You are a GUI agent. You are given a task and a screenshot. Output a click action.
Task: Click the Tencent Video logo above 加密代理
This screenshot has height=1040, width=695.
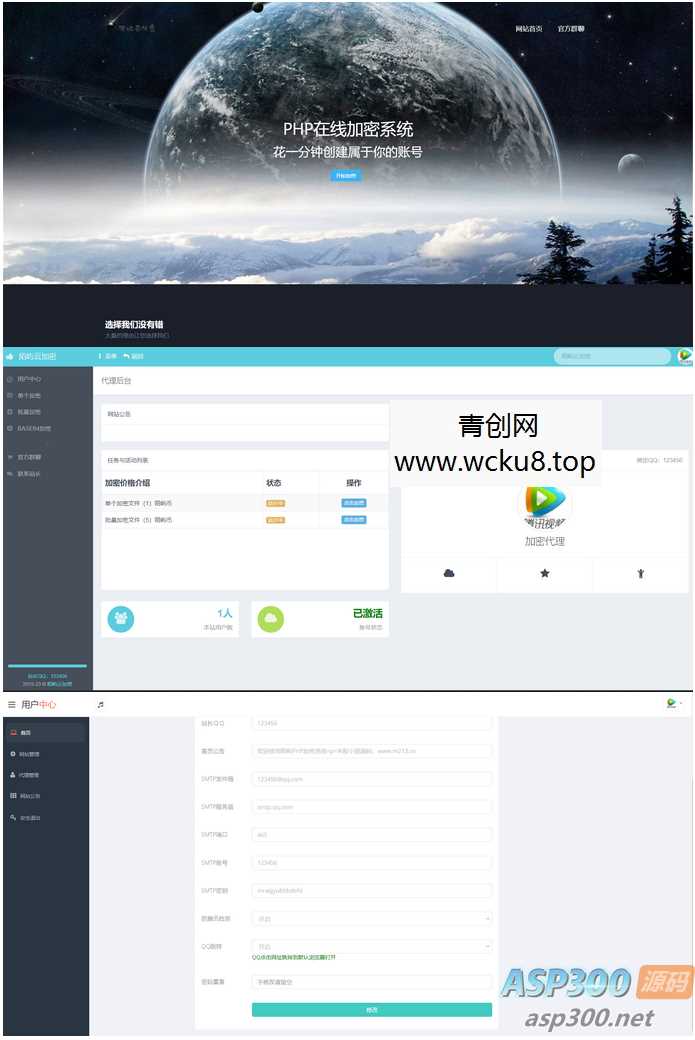(544, 505)
